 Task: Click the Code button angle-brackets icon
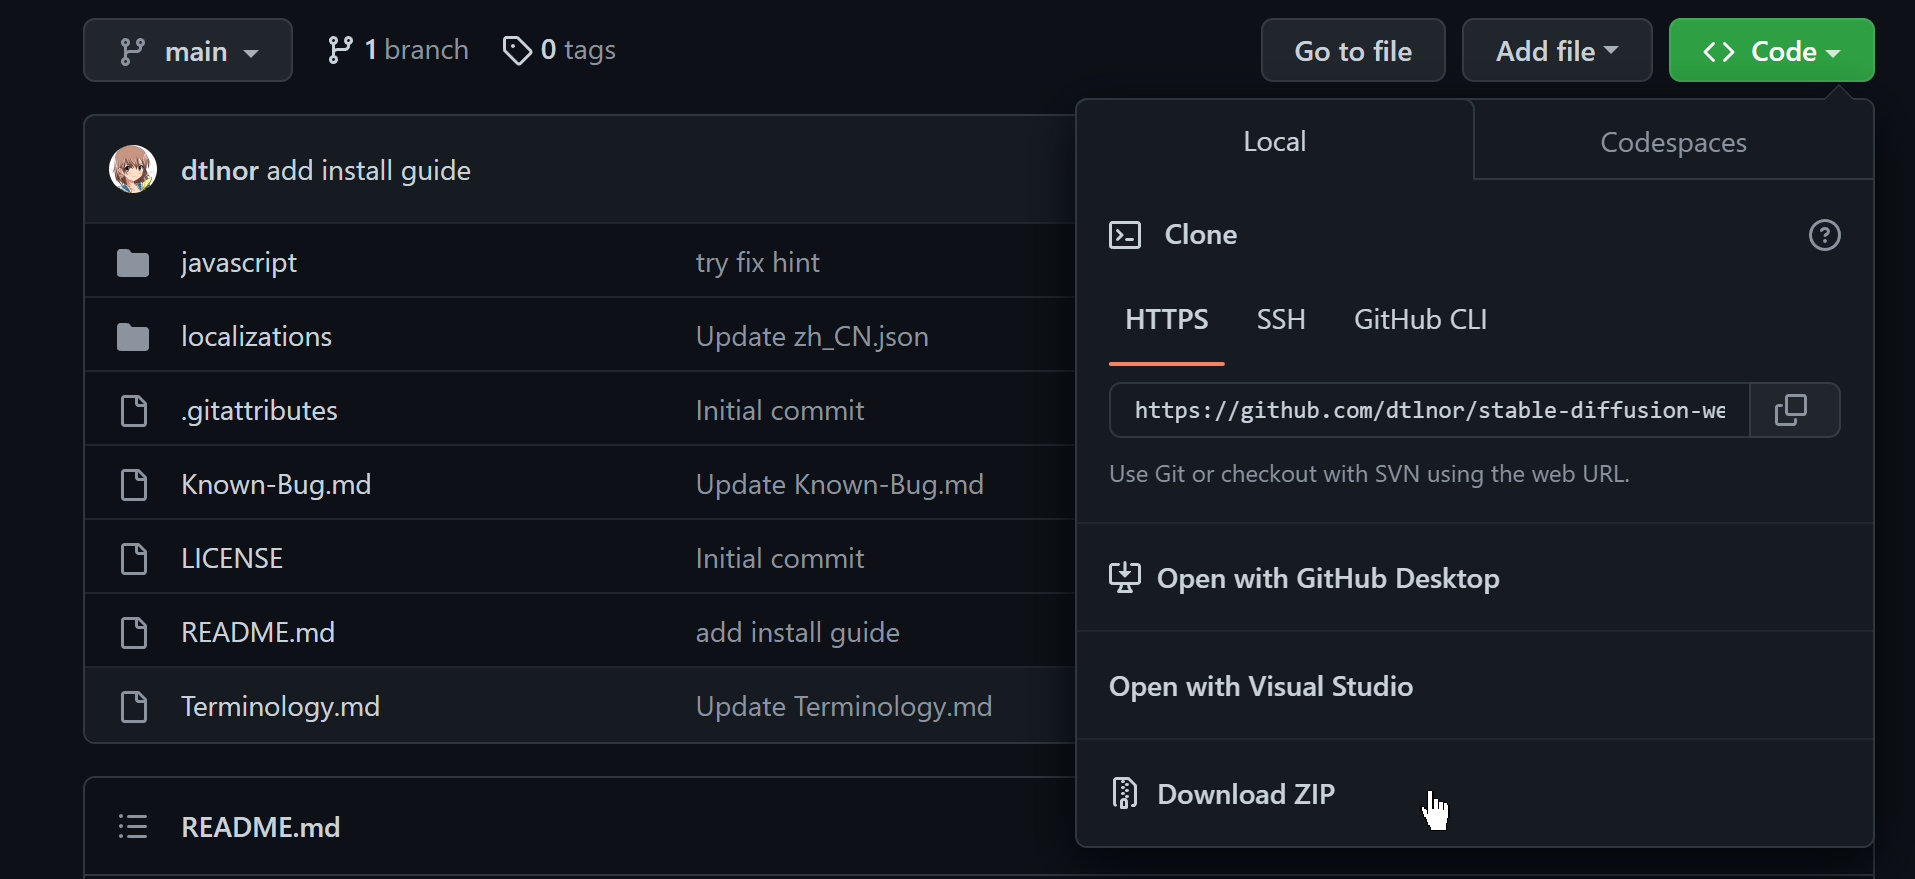click(x=1719, y=51)
